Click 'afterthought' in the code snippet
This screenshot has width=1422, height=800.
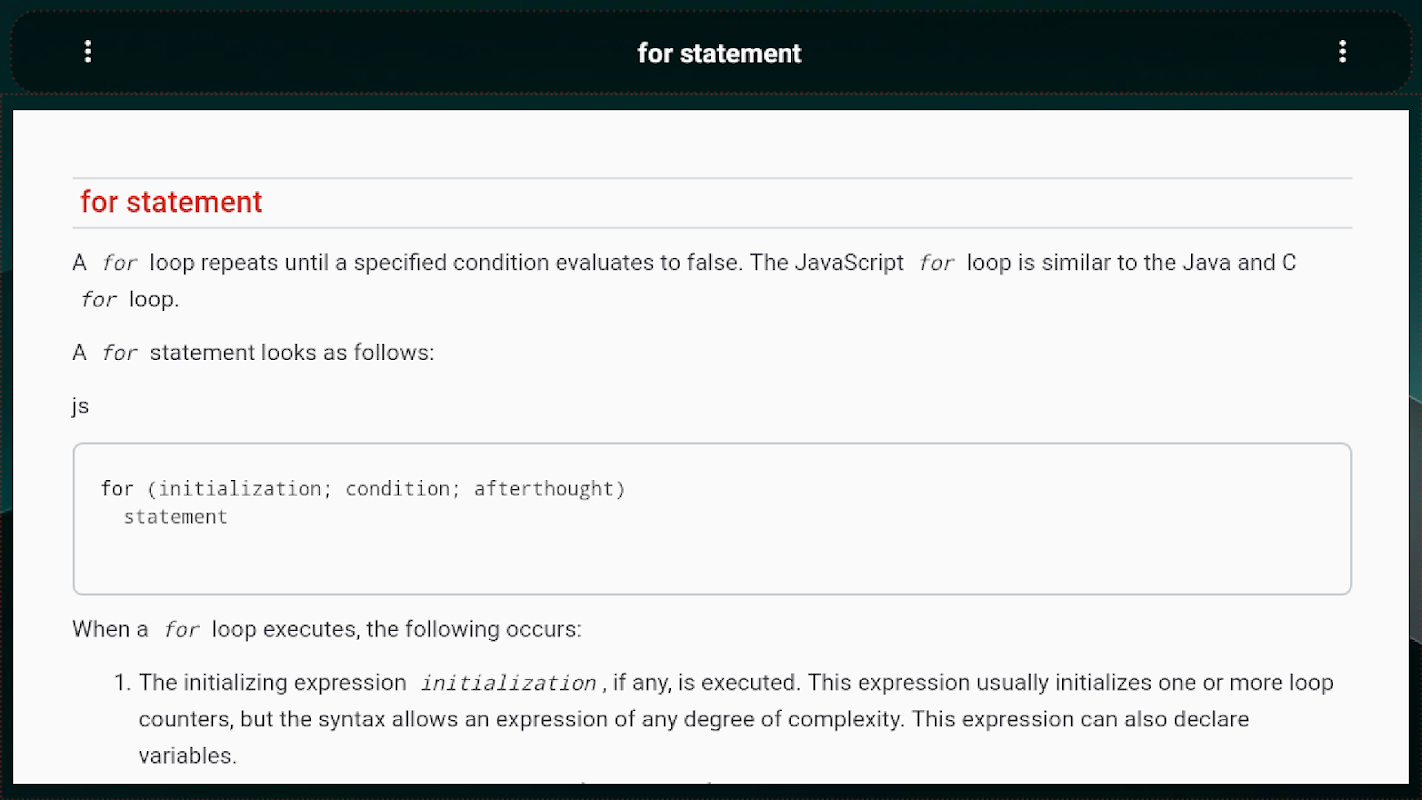[x=545, y=489]
